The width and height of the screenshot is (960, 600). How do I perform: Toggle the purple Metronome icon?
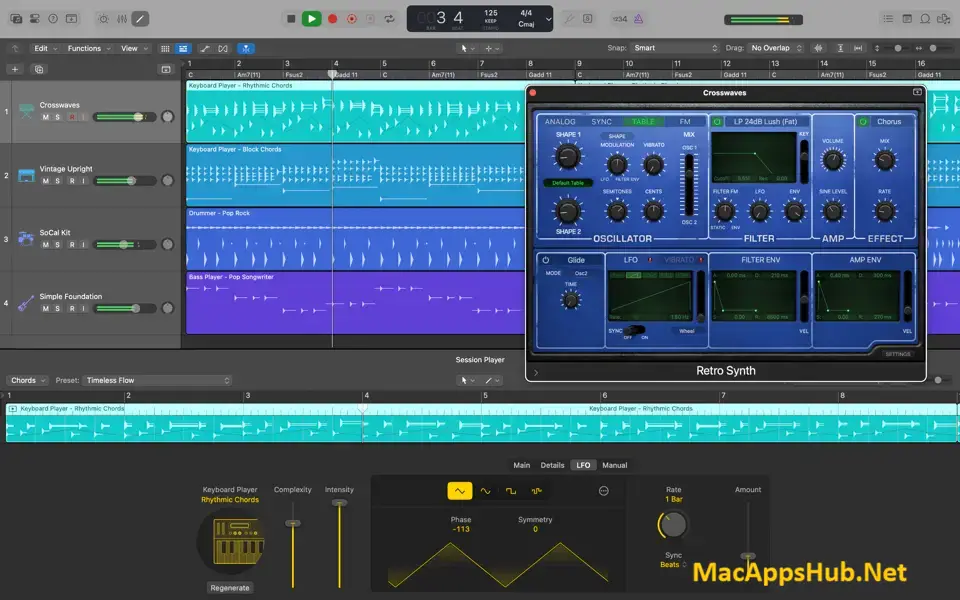click(x=639, y=19)
